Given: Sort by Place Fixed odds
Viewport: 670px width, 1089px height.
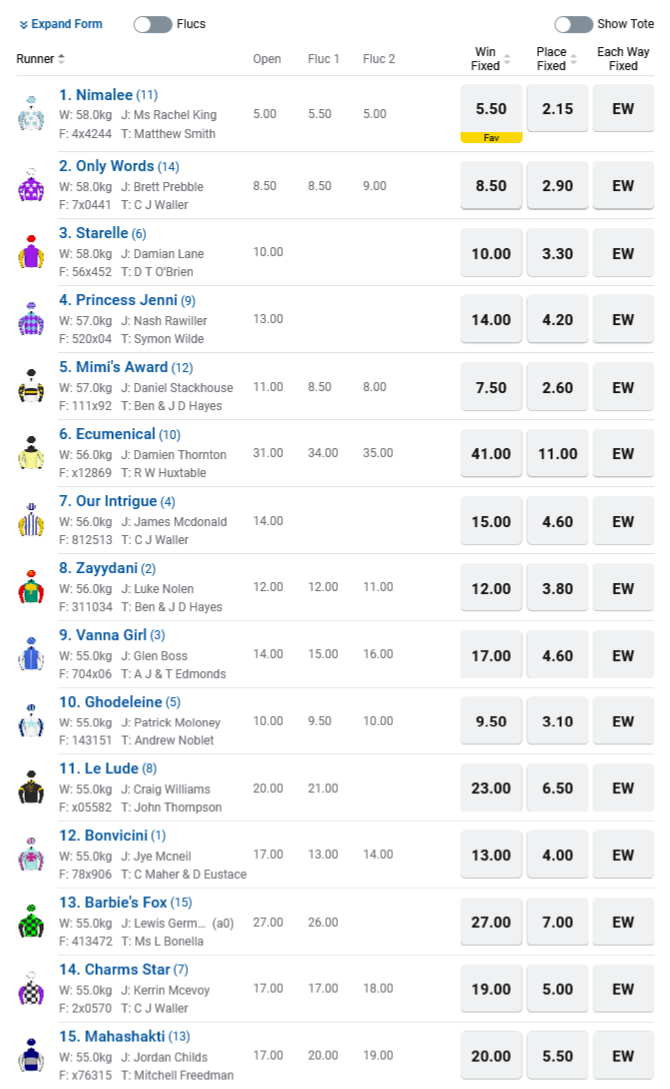Looking at the screenshot, I should [557, 59].
